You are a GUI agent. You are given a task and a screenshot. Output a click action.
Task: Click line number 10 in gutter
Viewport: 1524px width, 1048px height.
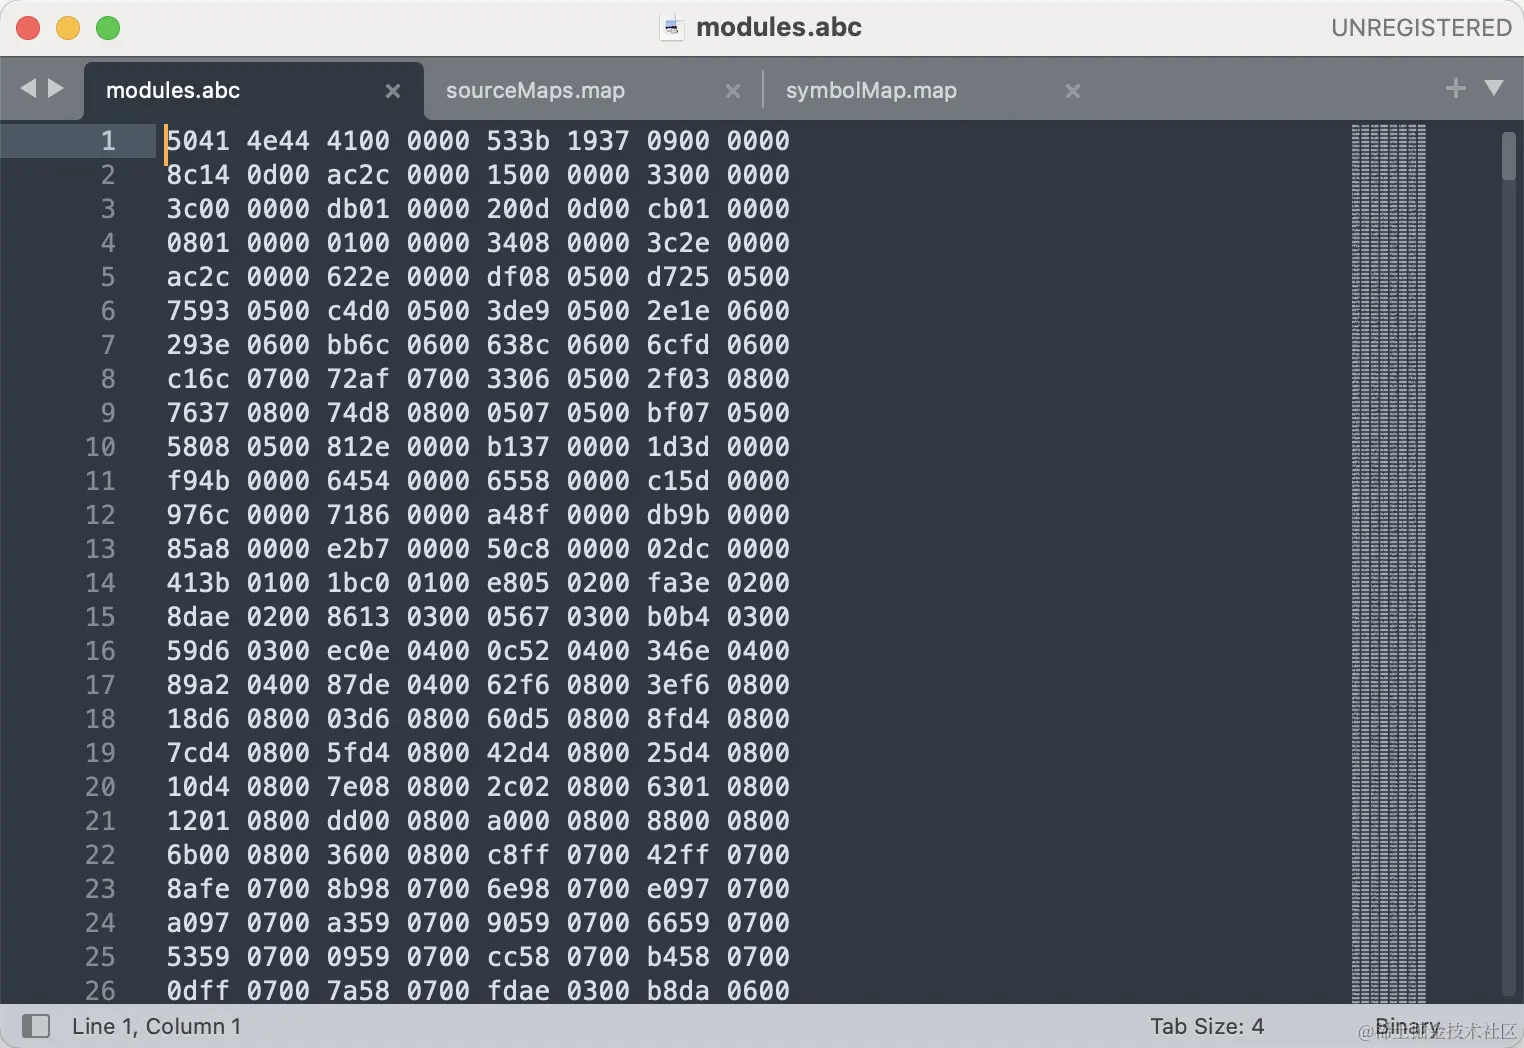coord(100,447)
